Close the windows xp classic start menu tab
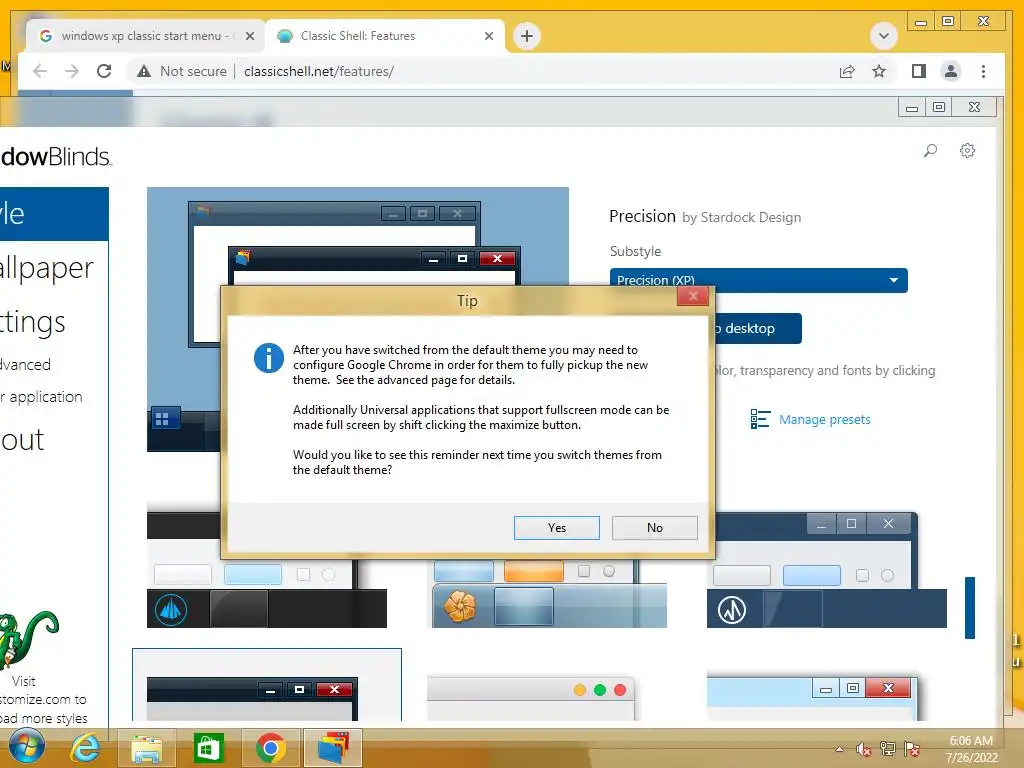 (x=249, y=36)
